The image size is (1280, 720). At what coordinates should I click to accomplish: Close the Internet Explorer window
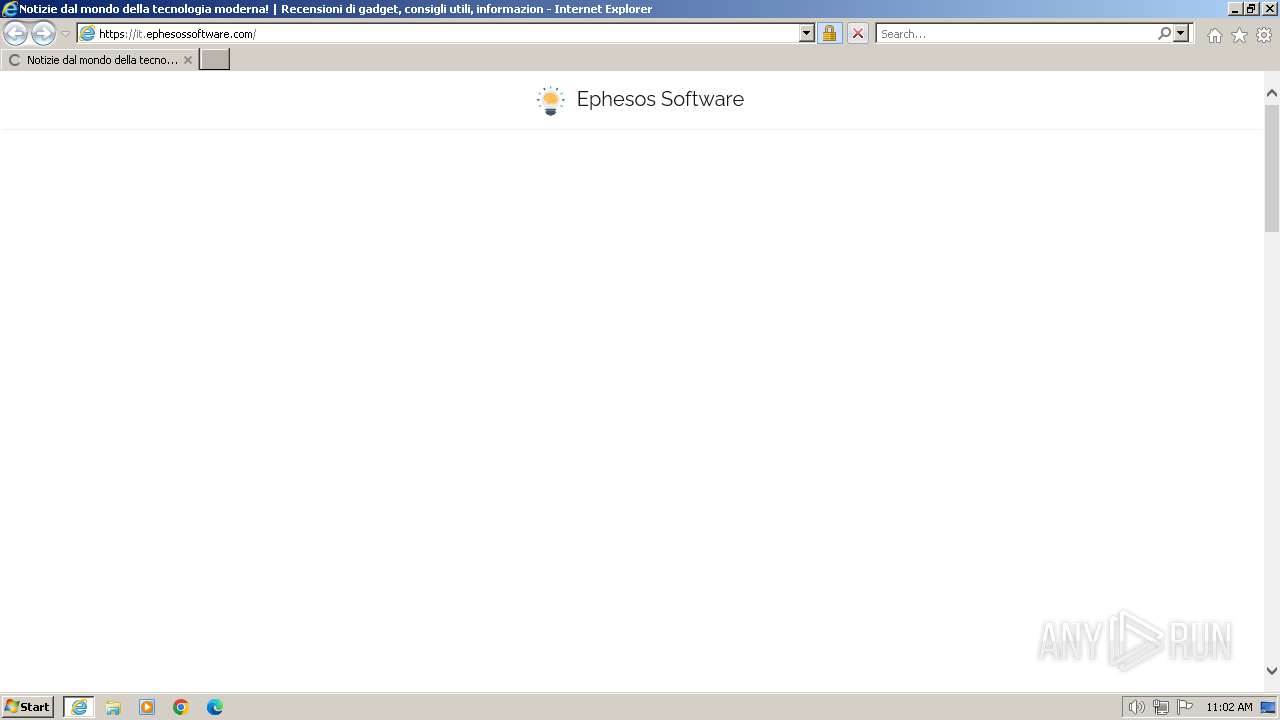(1270, 9)
